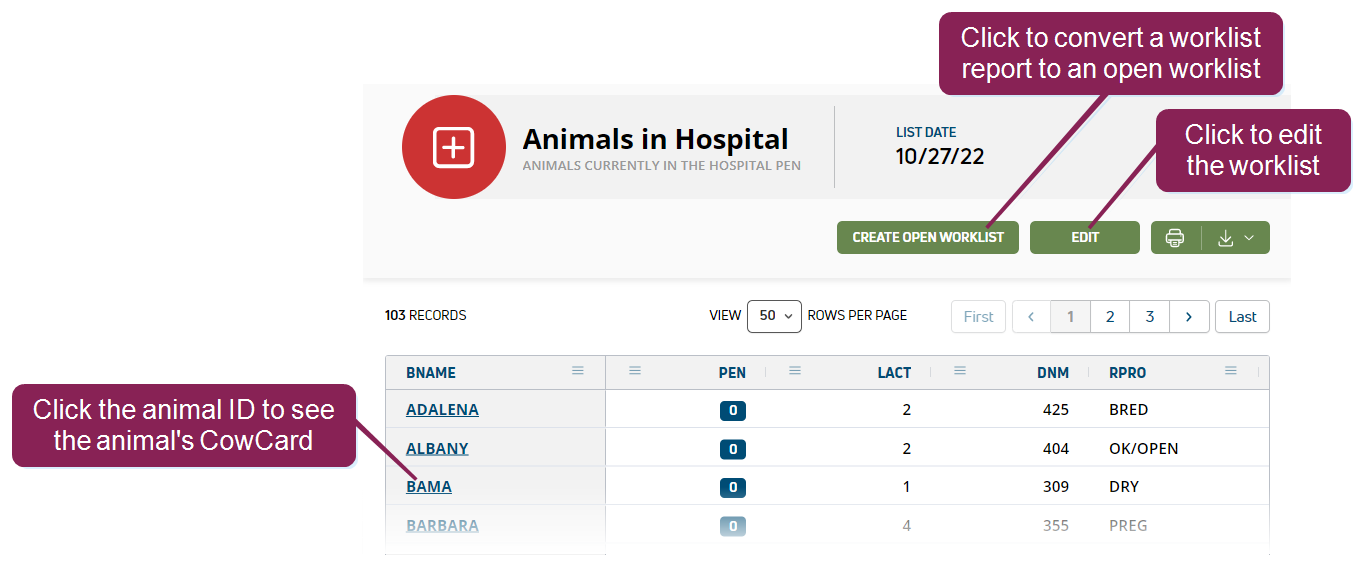Screen dimensions: 1368x566
Task: Open the download options dropdown
Action: pyautogui.click(x=1236, y=238)
